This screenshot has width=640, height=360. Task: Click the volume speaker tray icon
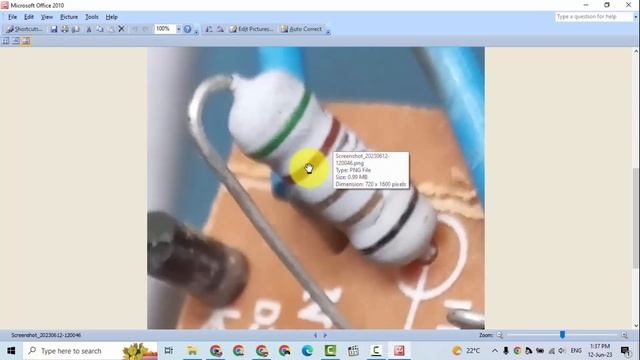pyautogui.click(x=562, y=351)
